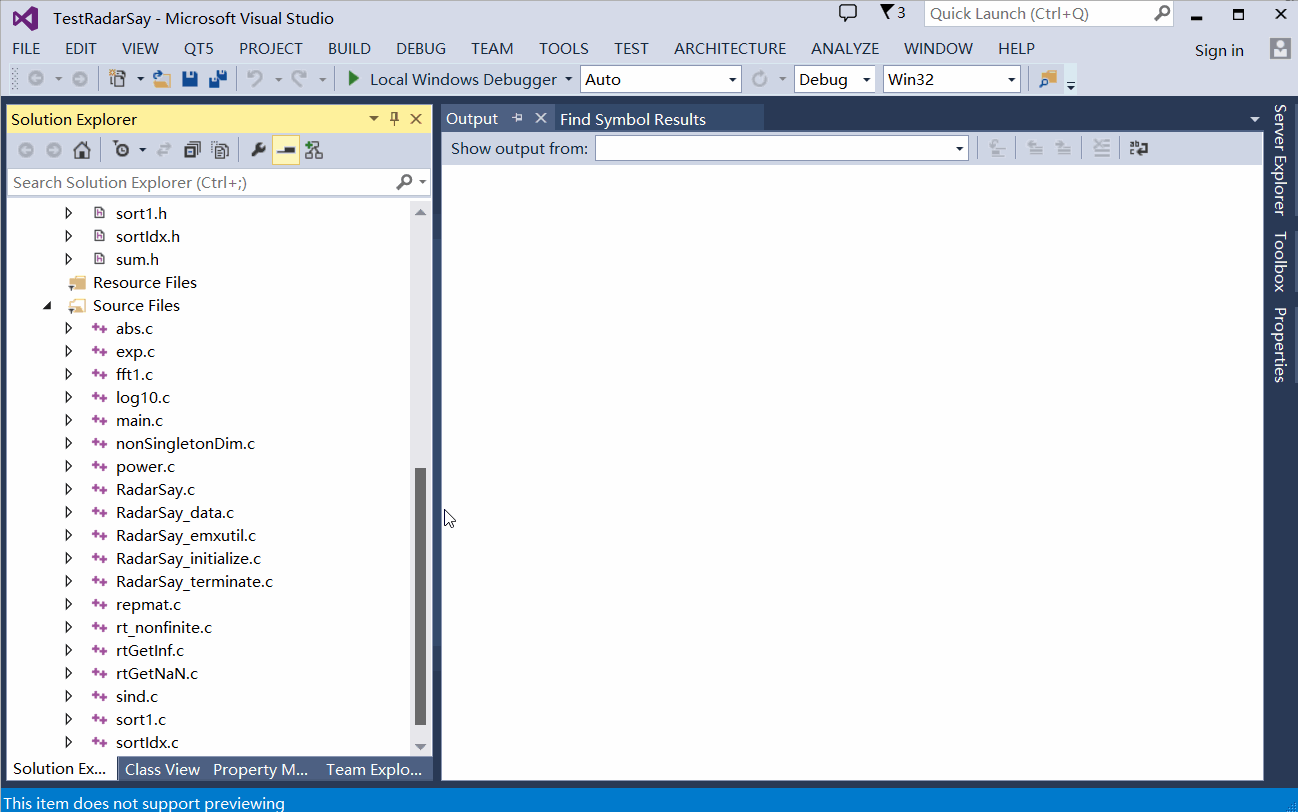Show All Files in Solution Explorer
This screenshot has width=1298, height=812.
click(x=219, y=149)
